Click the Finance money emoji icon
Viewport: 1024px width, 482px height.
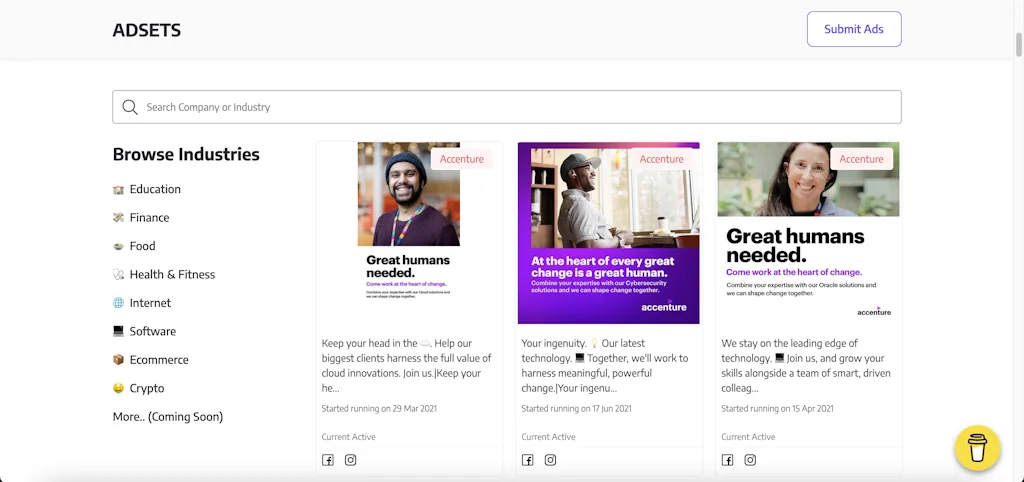point(118,217)
